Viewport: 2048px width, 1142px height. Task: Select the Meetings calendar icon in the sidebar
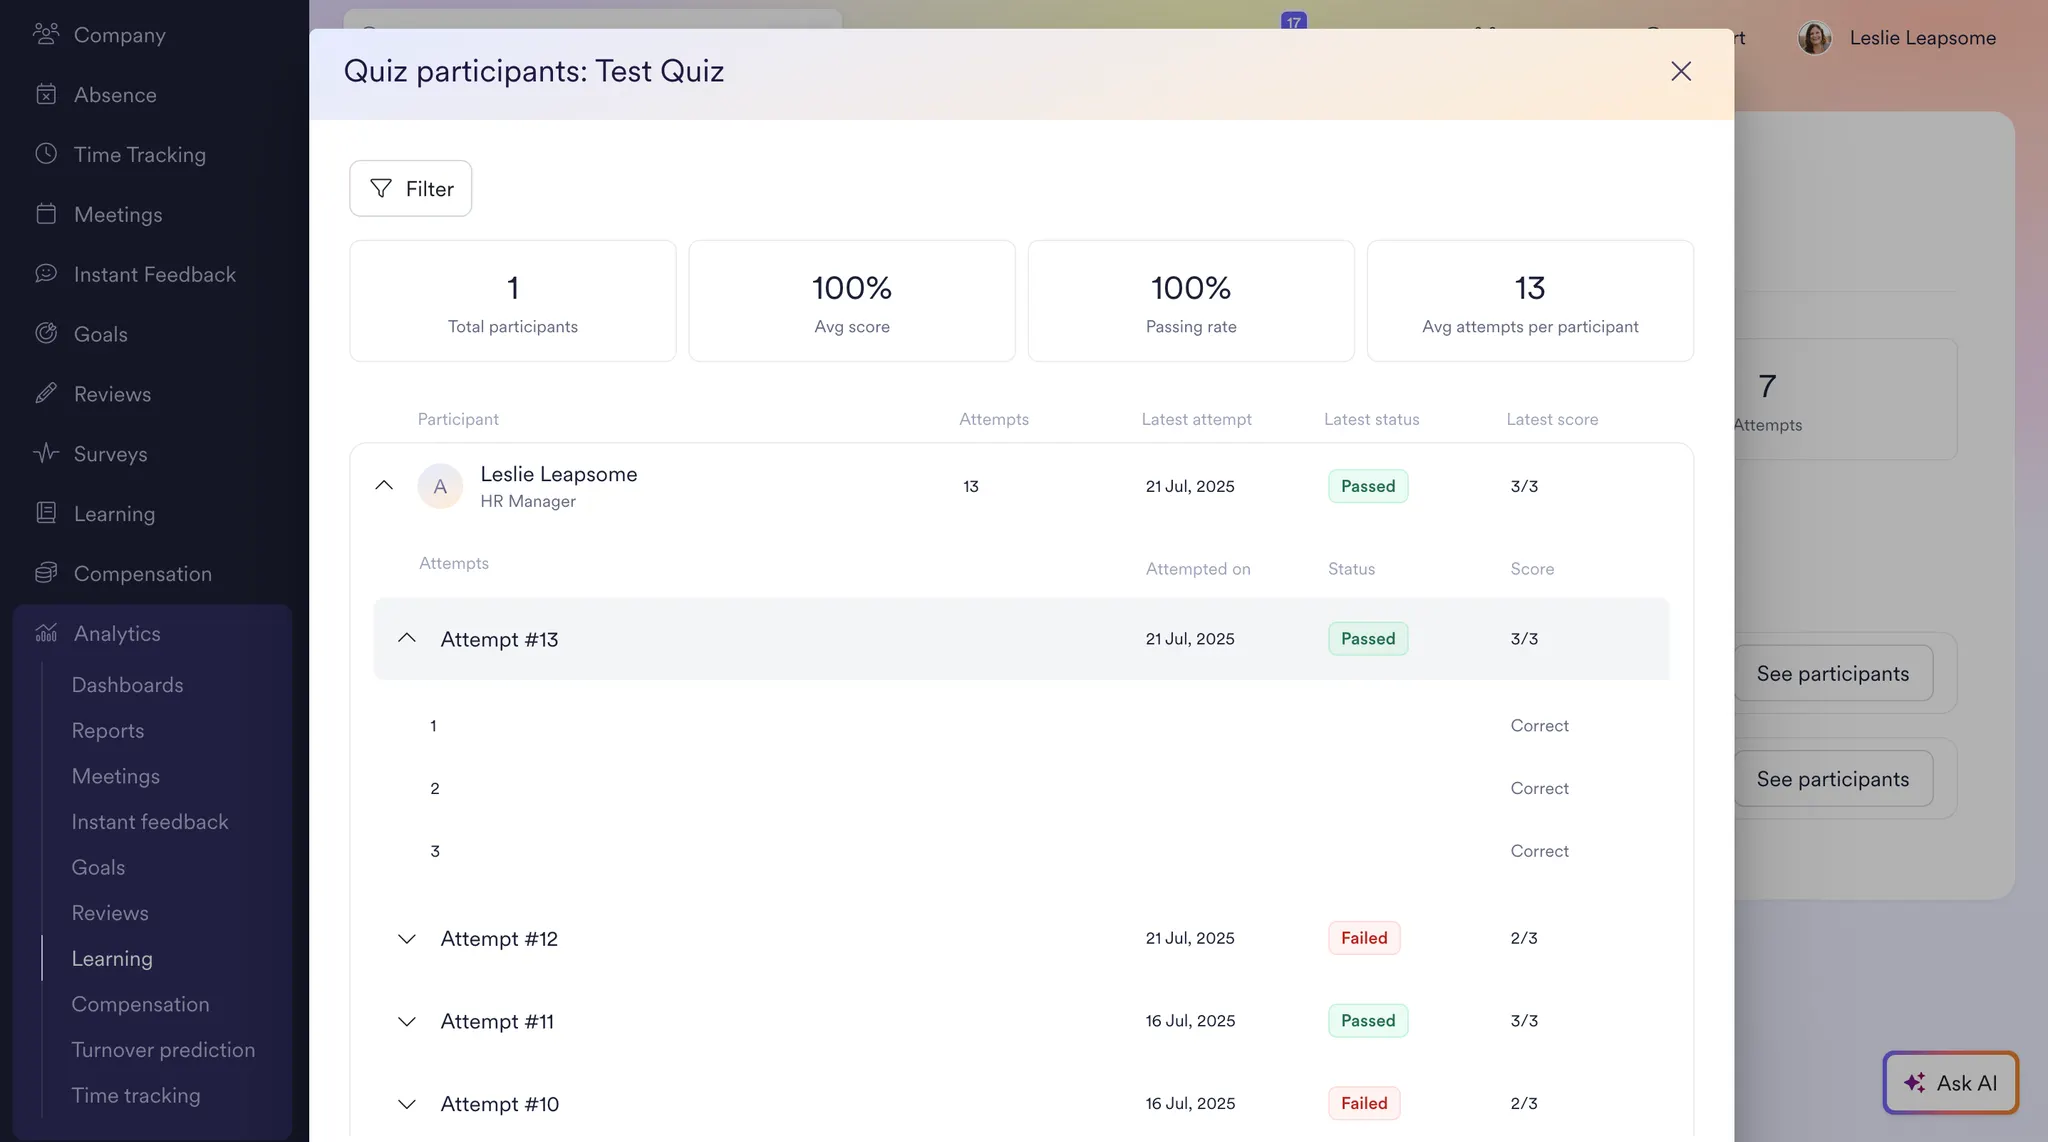[x=46, y=213]
